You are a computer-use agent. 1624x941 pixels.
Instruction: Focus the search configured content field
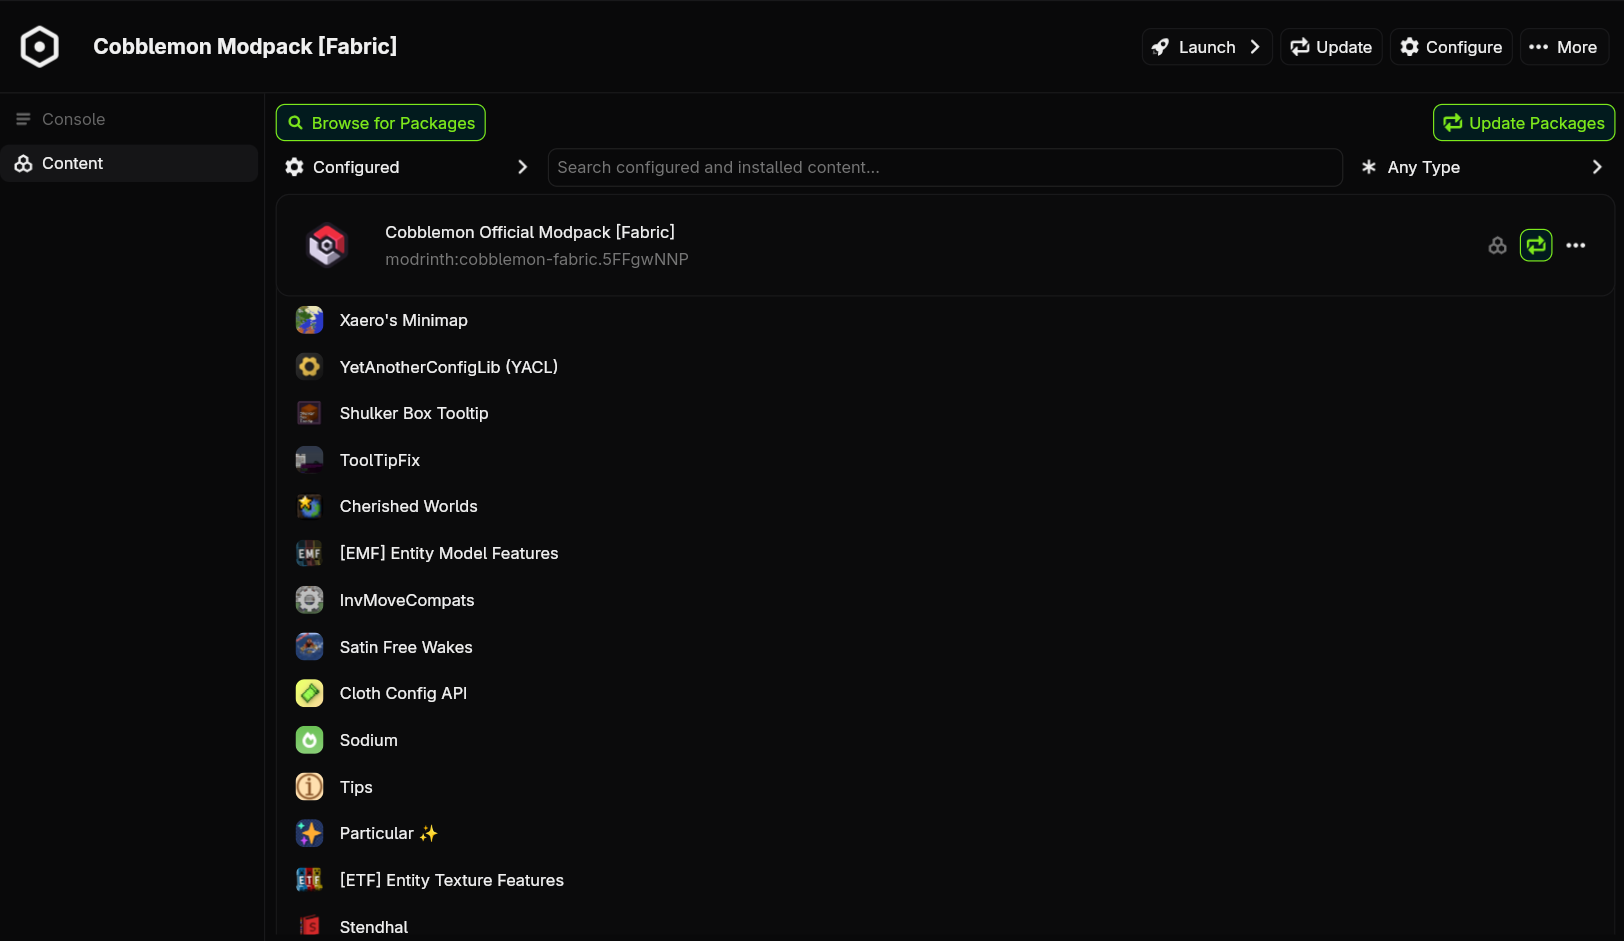pyautogui.click(x=945, y=167)
